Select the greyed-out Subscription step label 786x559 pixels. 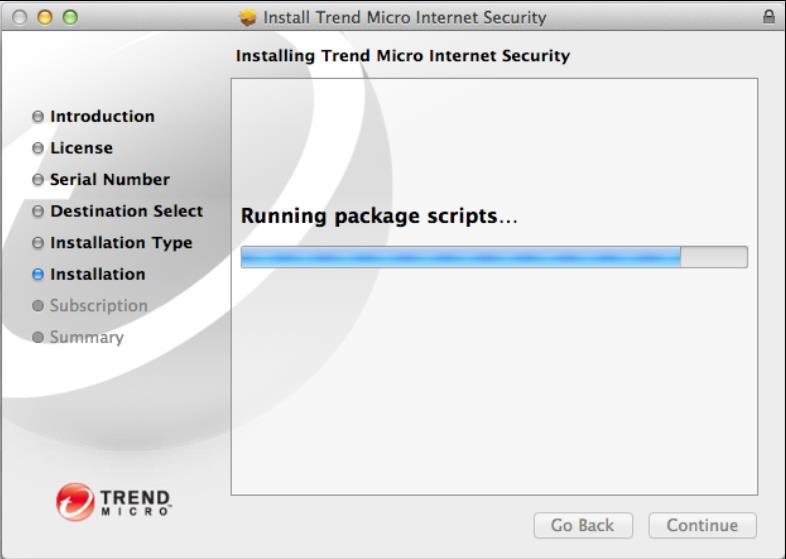coord(98,306)
